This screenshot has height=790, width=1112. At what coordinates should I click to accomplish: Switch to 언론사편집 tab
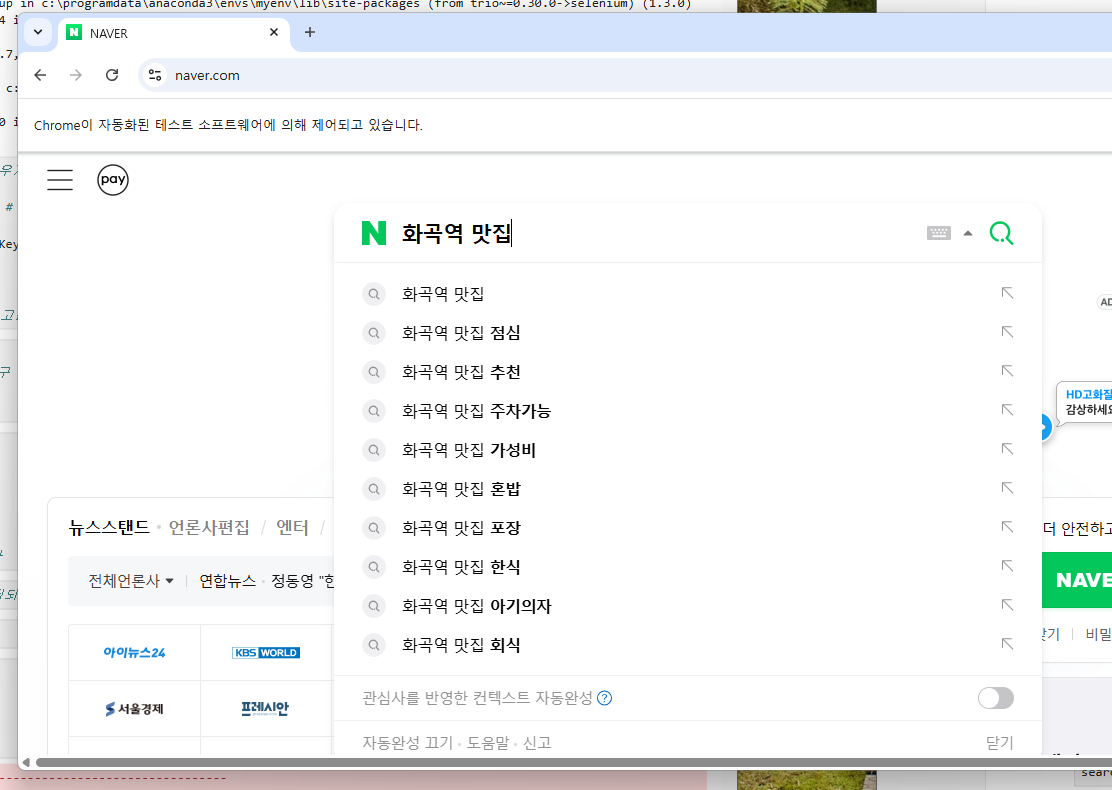coord(209,528)
